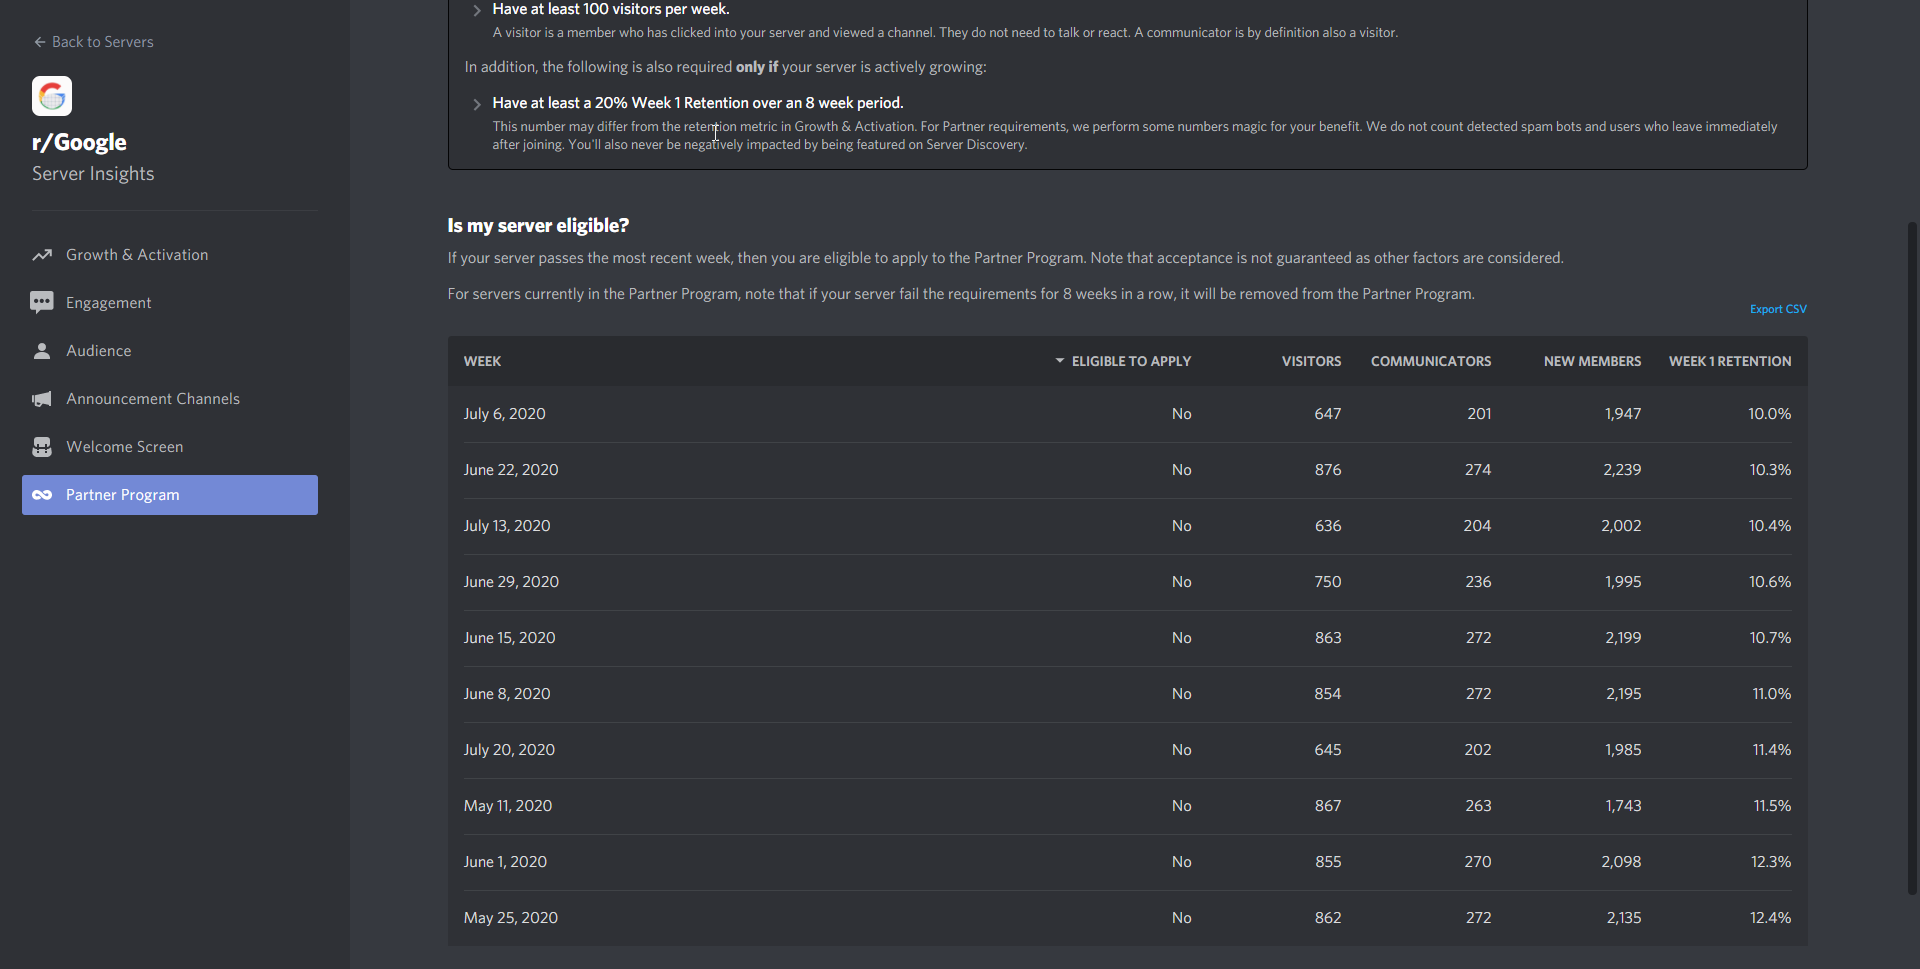1920x969 pixels.
Task: Click the Growth & Activation chart icon
Action: [x=42, y=255]
